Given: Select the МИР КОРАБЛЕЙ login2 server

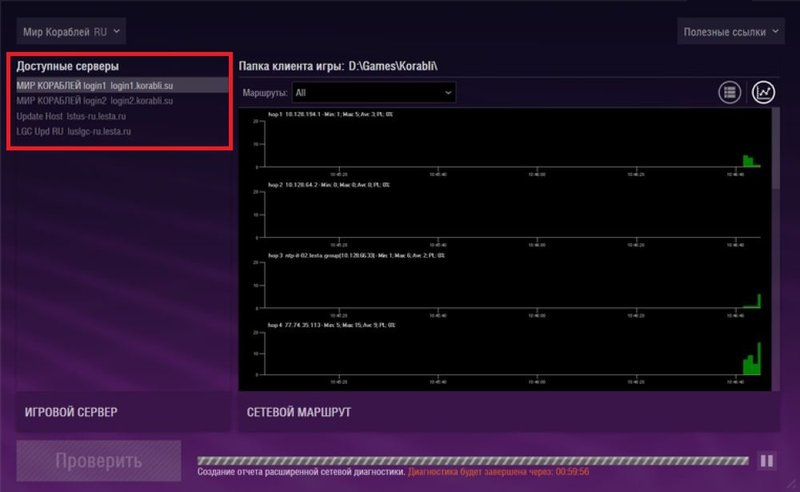Looking at the screenshot, I should [96, 101].
